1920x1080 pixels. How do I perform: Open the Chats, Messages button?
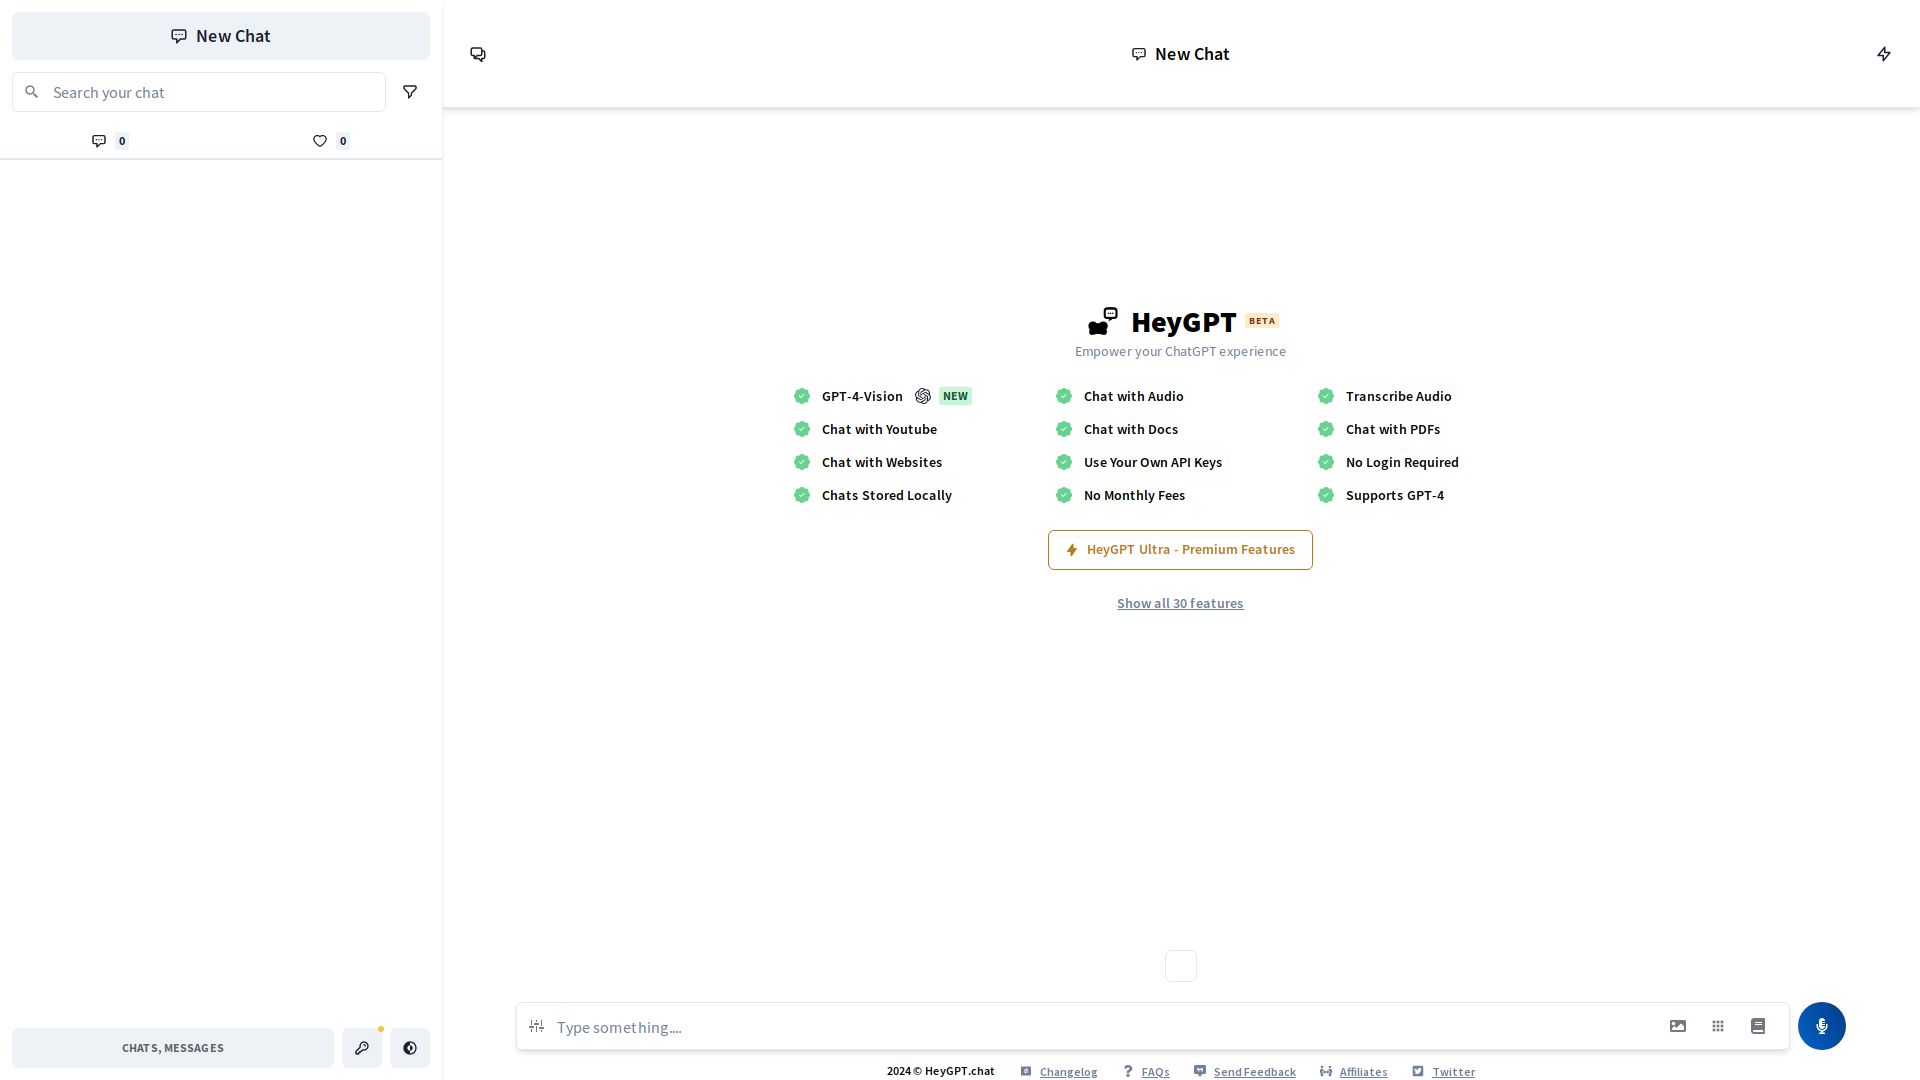[x=173, y=1048]
